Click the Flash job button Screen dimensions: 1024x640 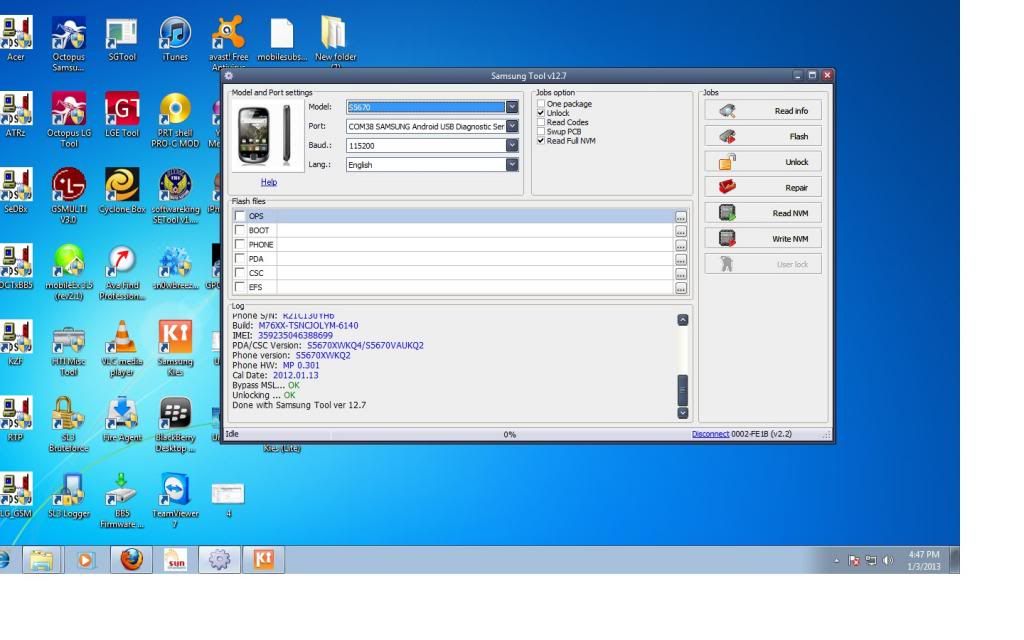click(x=763, y=136)
